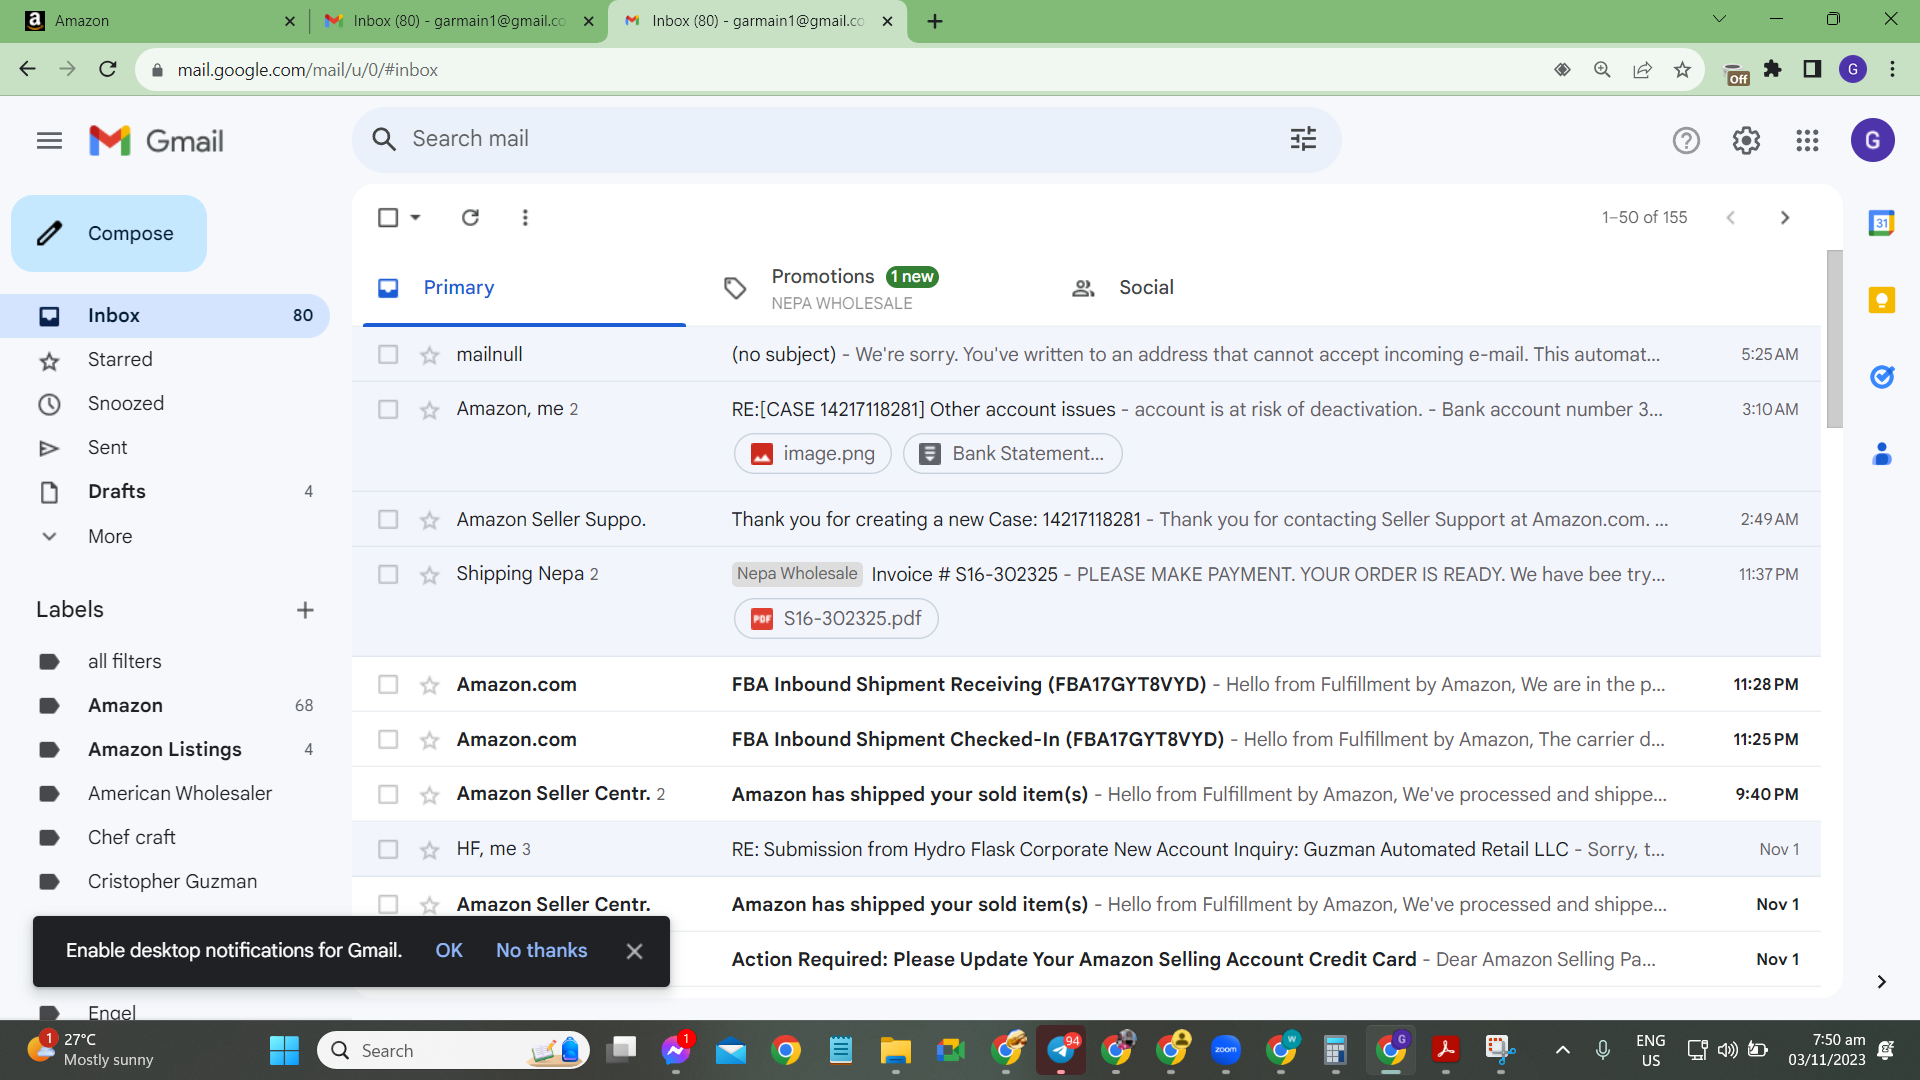Open the Telegram taskbar icon
This screenshot has width=1920, height=1080.
pyautogui.click(x=1060, y=1050)
